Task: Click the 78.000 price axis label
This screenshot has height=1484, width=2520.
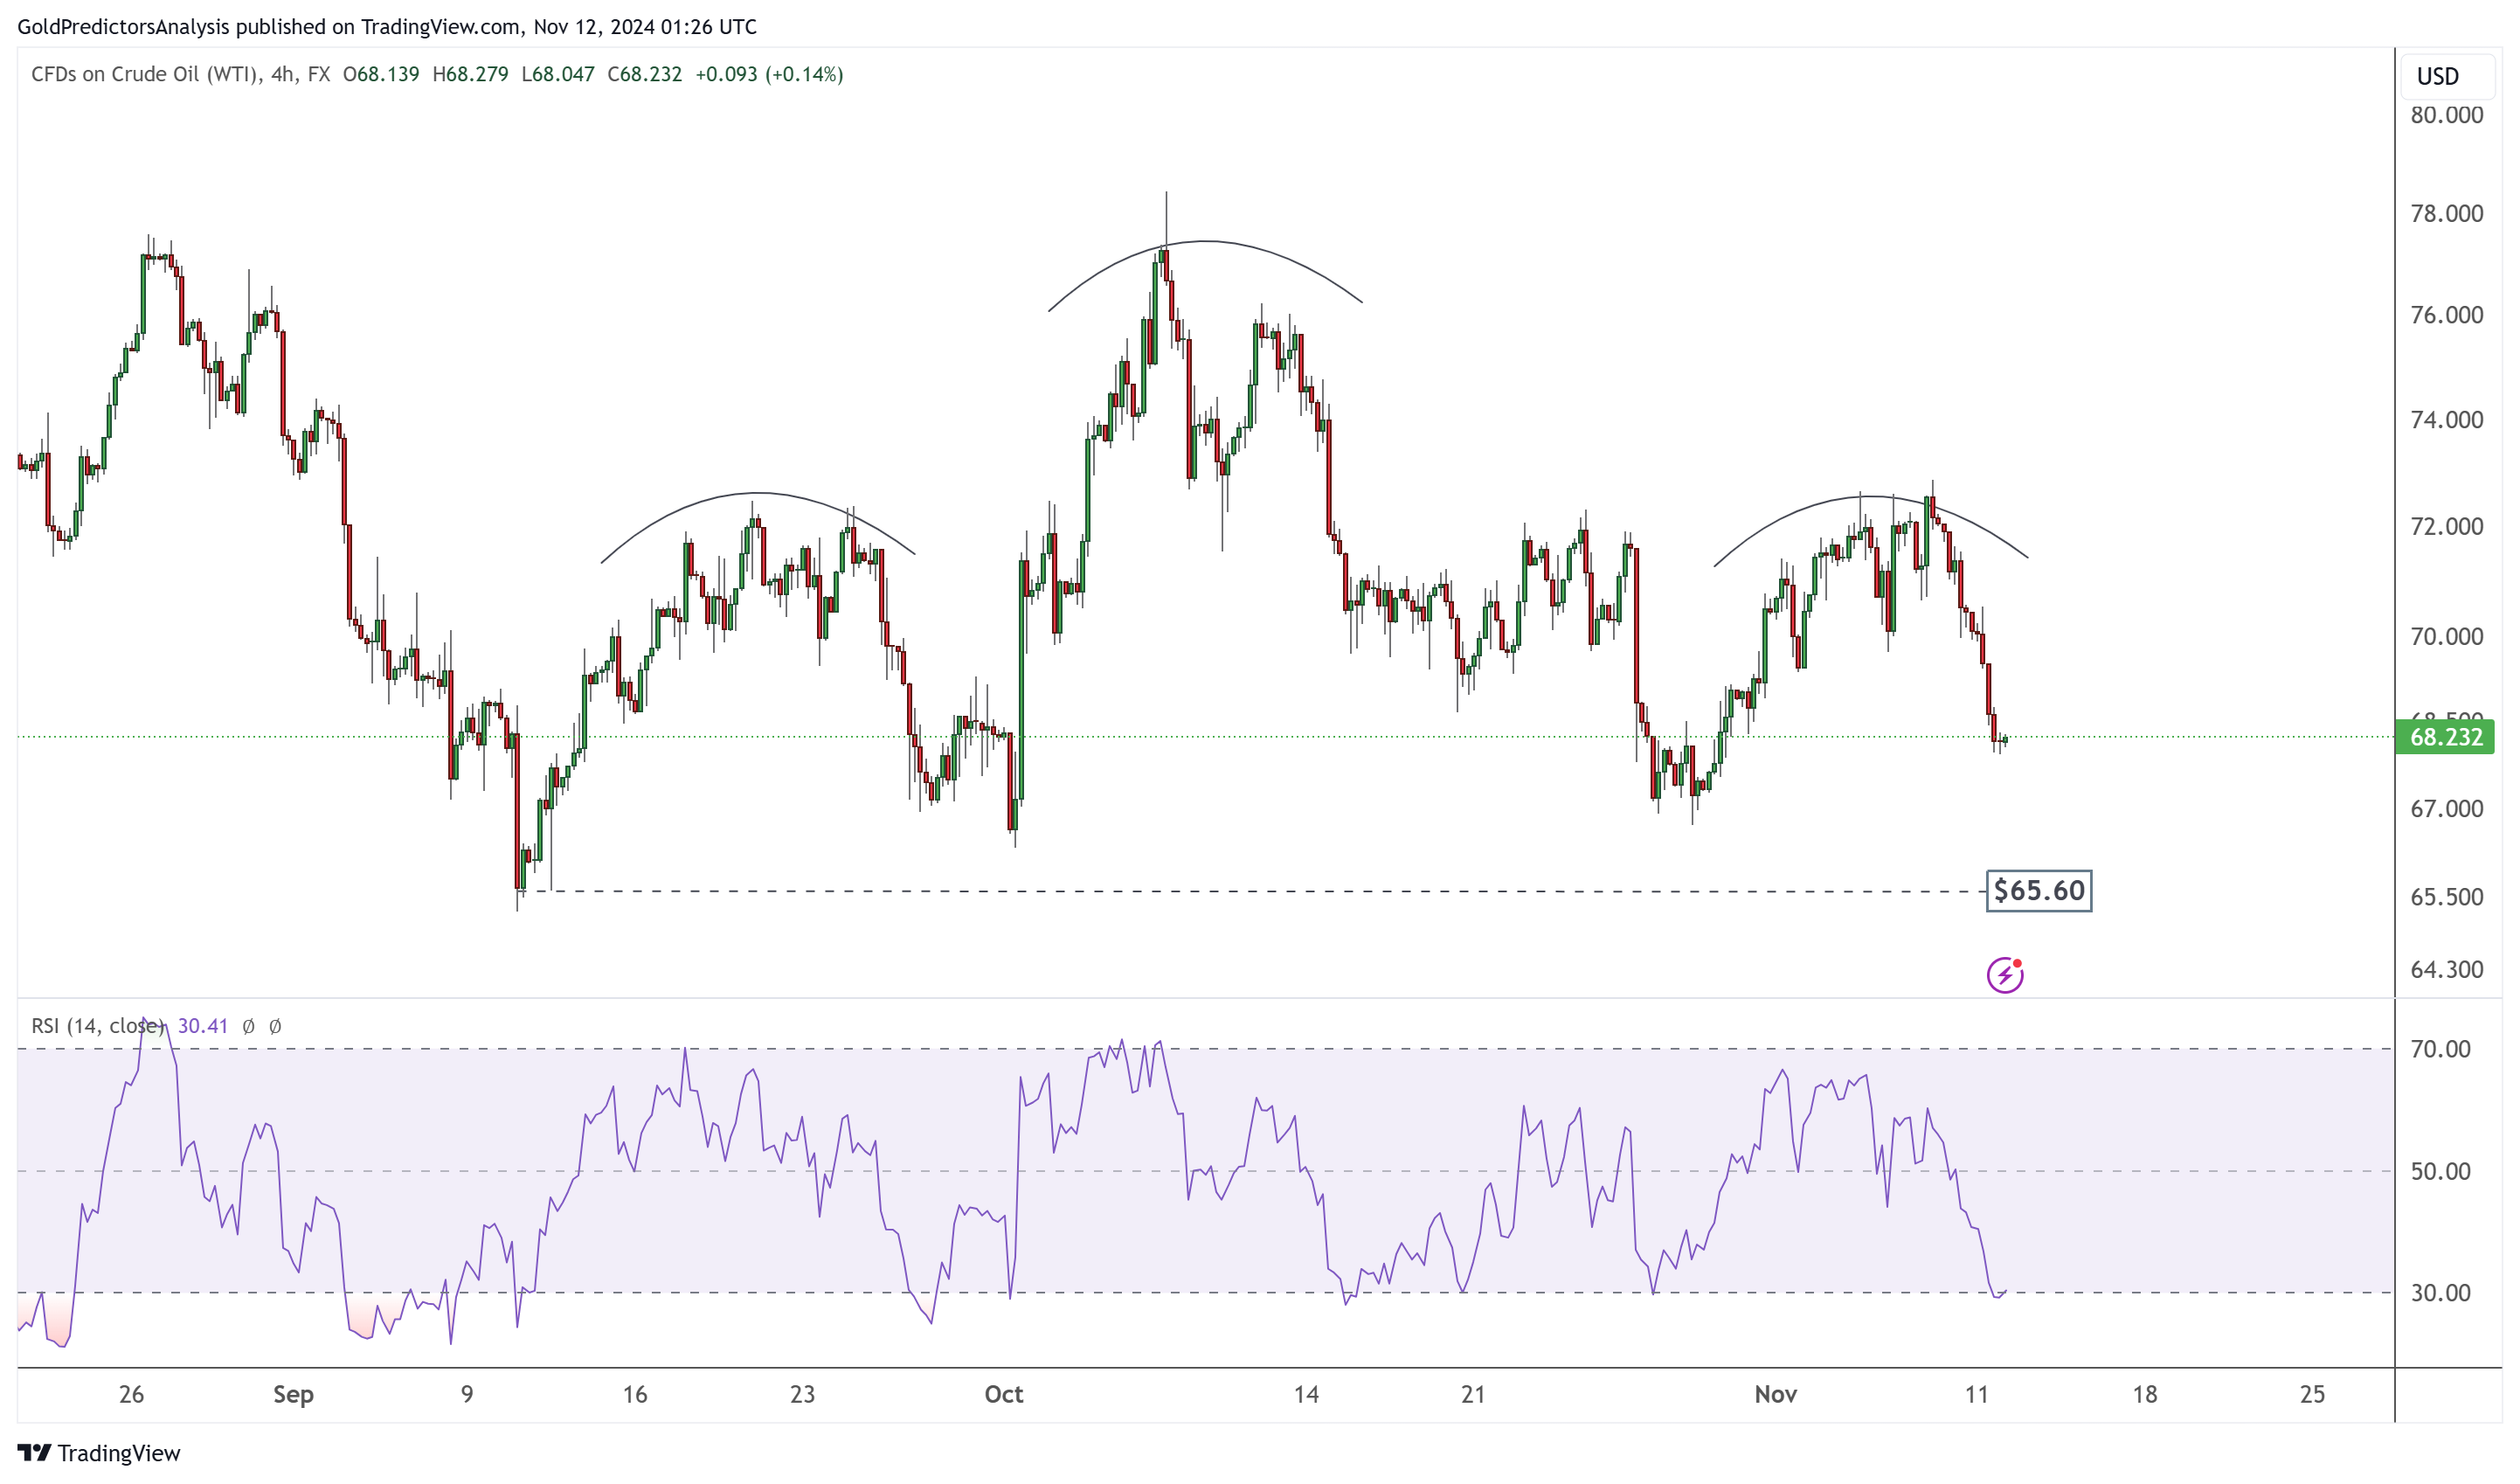Action: click(2446, 214)
